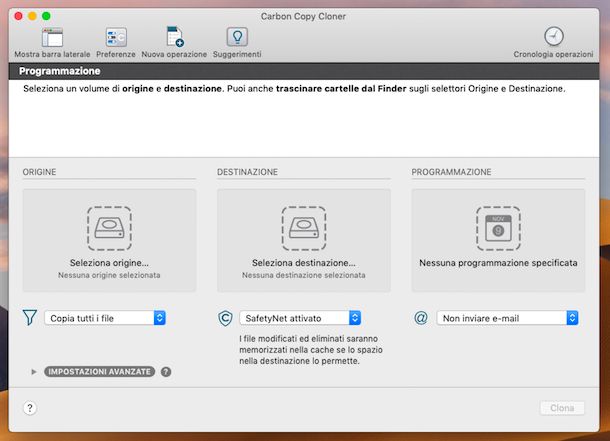Click the SafetyNet shield icon
The height and width of the screenshot is (441, 610).
tap(225, 318)
